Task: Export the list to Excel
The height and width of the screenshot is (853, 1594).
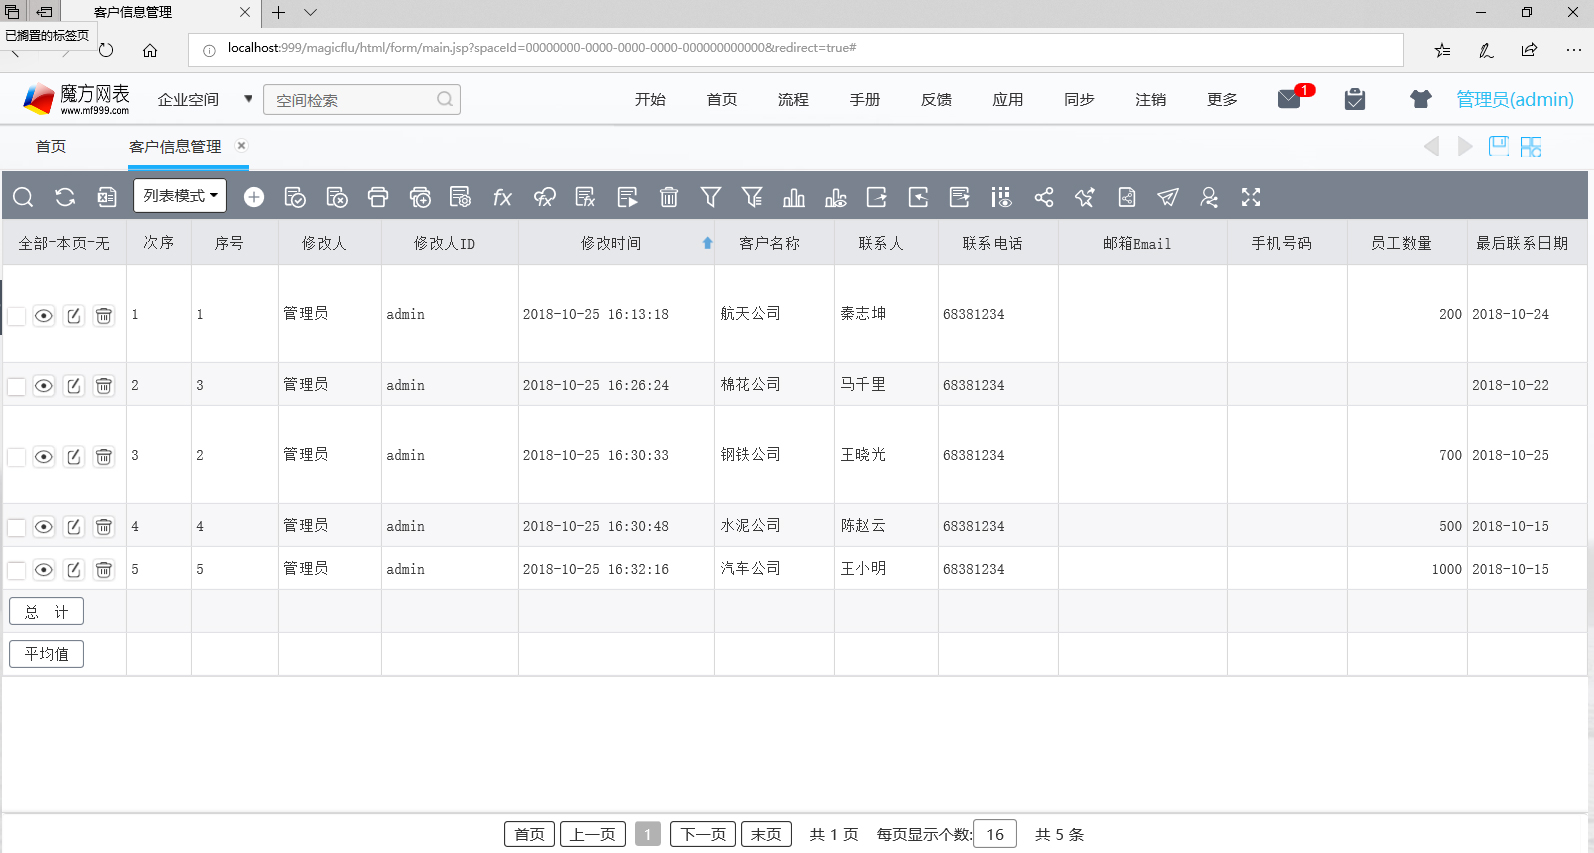Action: click(106, 197)
